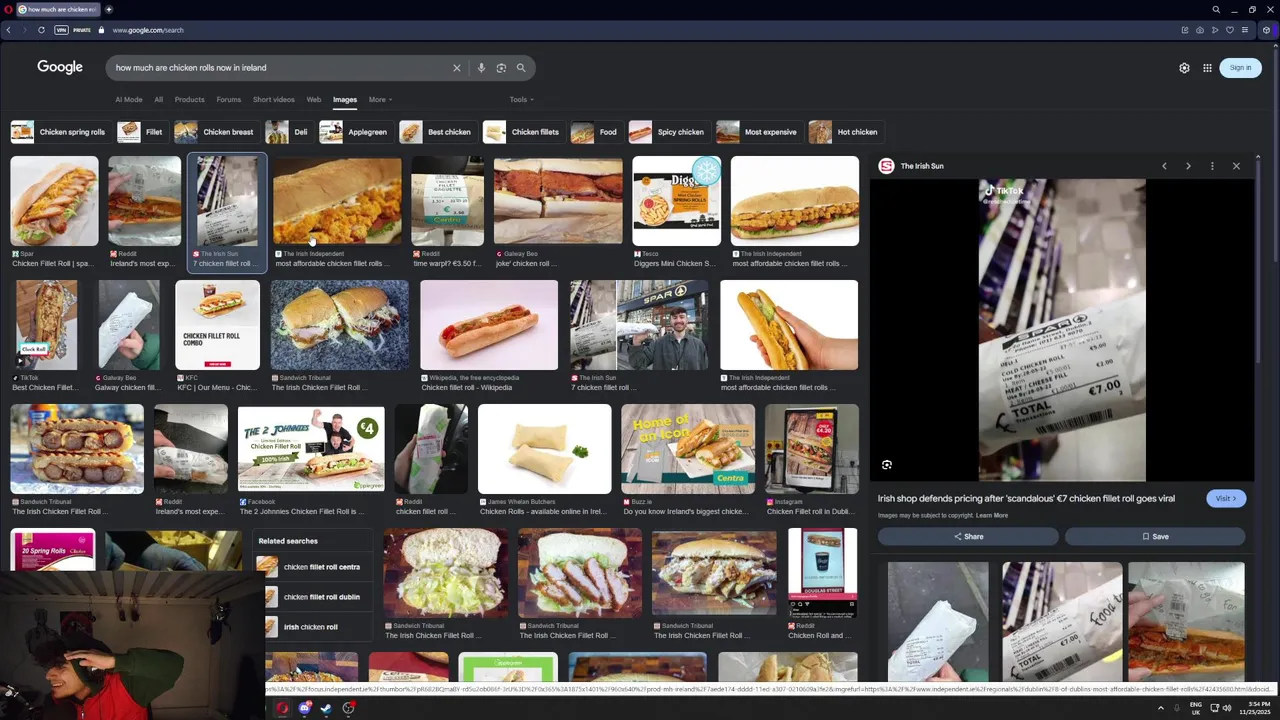This screenshot has width=1280, height=720.
Task: Go back to previous page
Action: pos(8,30)
